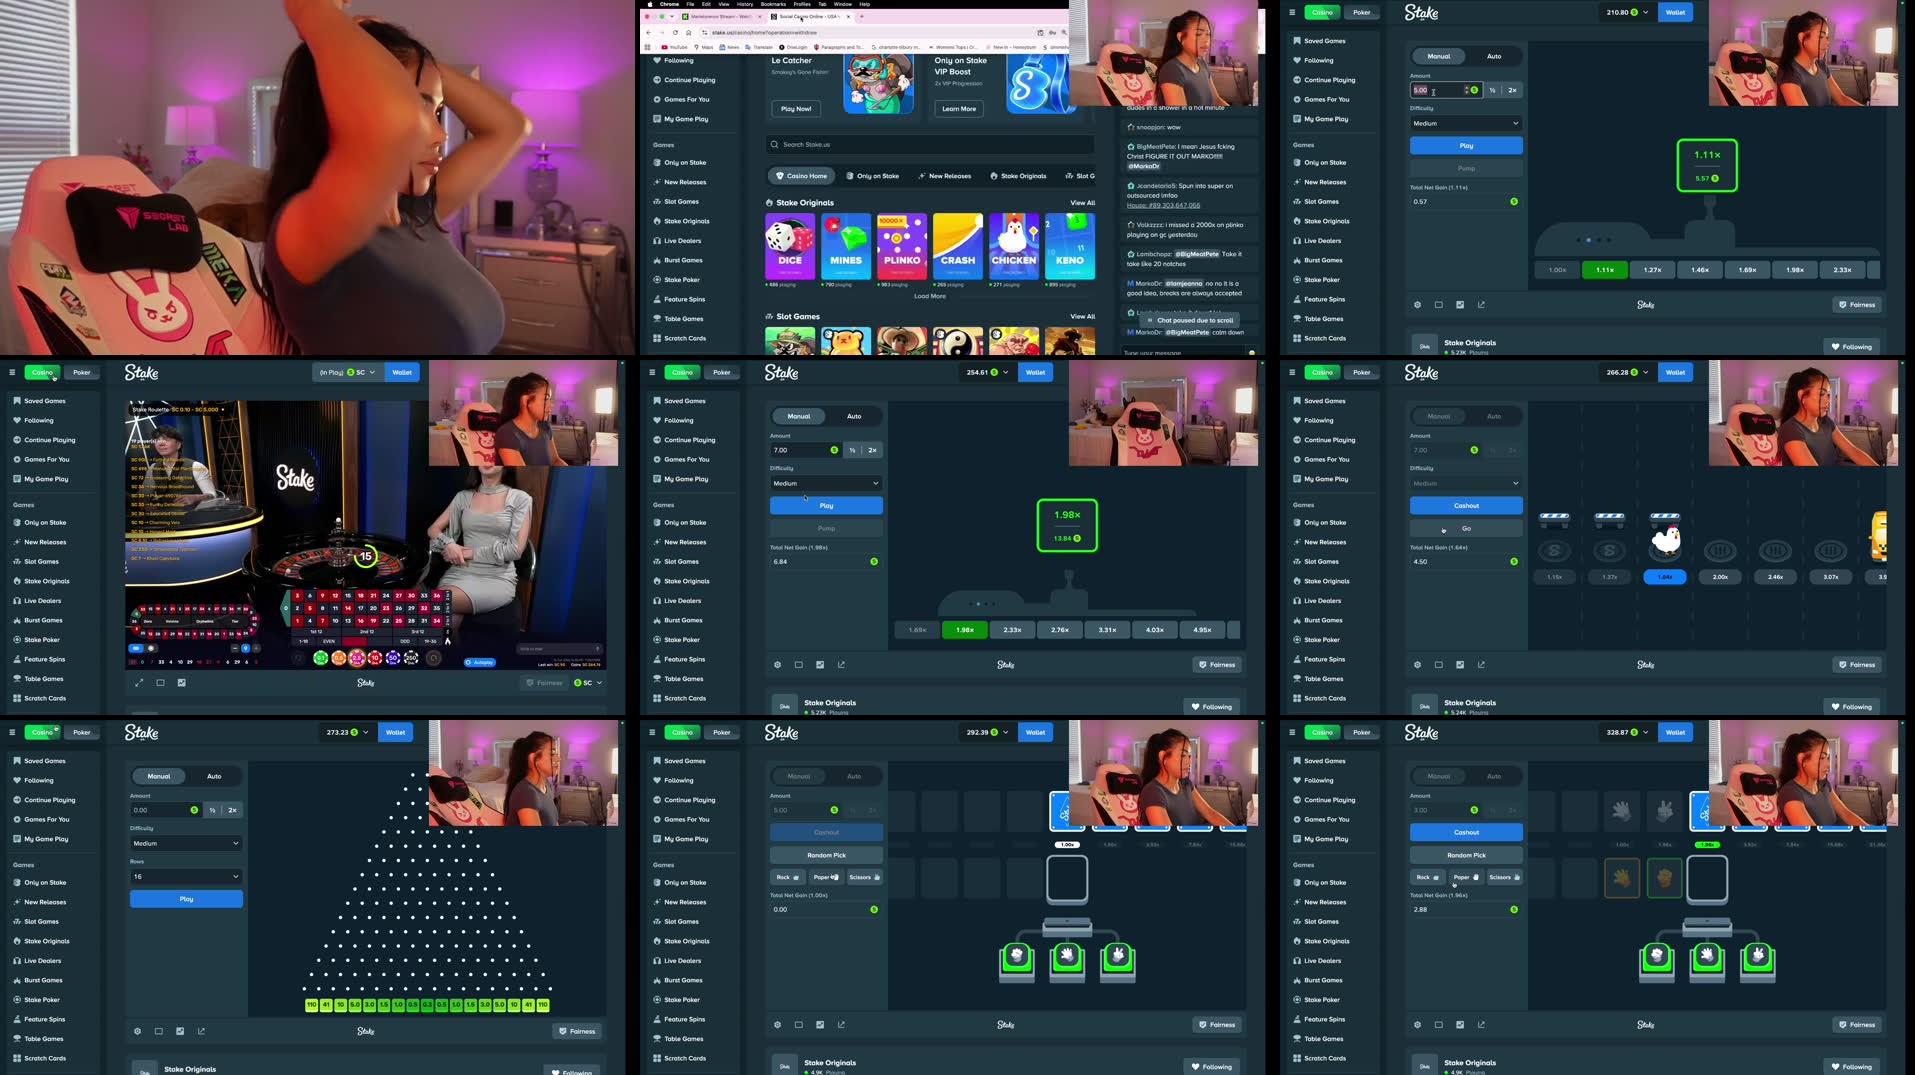Click the 2x bet button in 210.80 frame

tap(1512, 90)
